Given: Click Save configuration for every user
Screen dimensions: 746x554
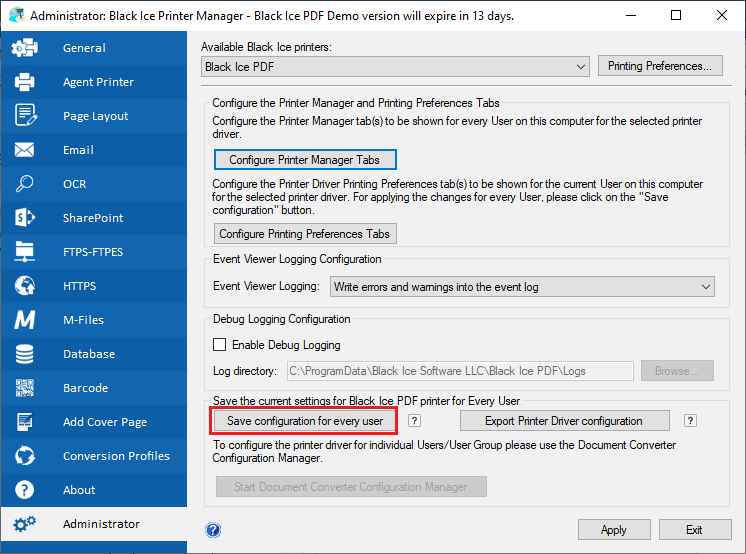Looking at the screenshot, I should (x=305, y=421).
